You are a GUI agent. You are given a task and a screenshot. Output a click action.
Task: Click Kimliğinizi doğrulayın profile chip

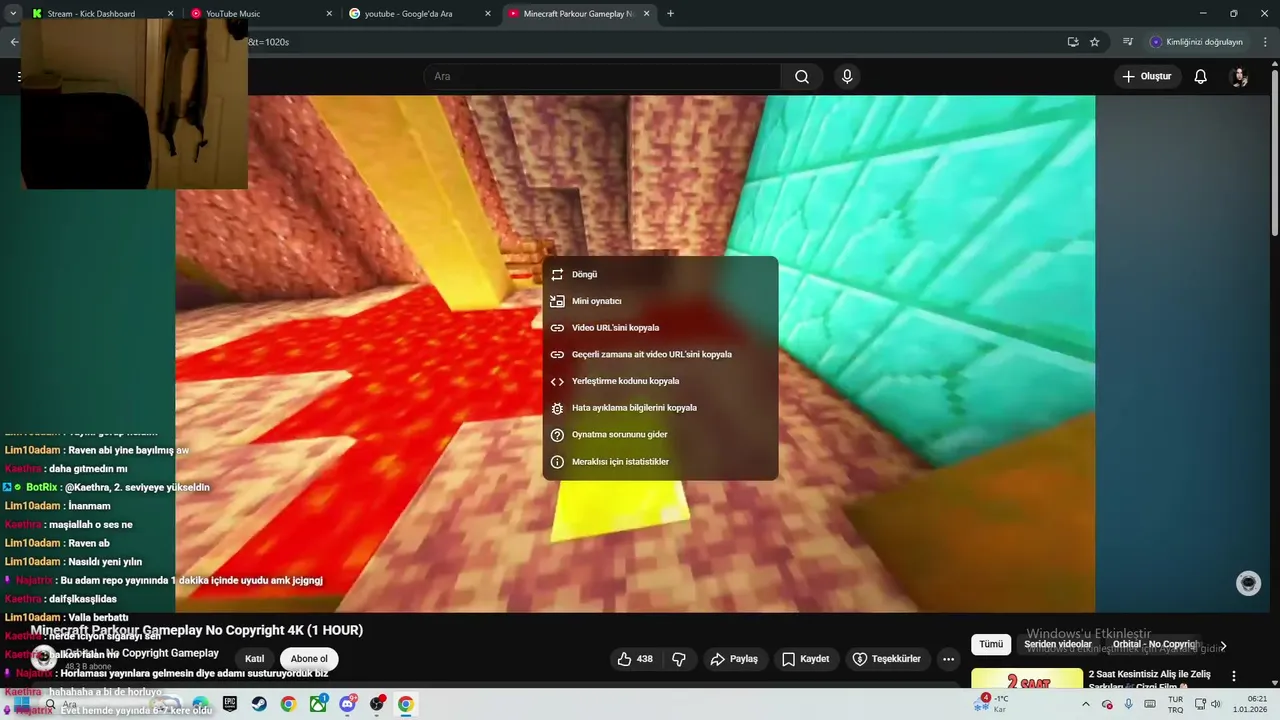point(1196,42)
